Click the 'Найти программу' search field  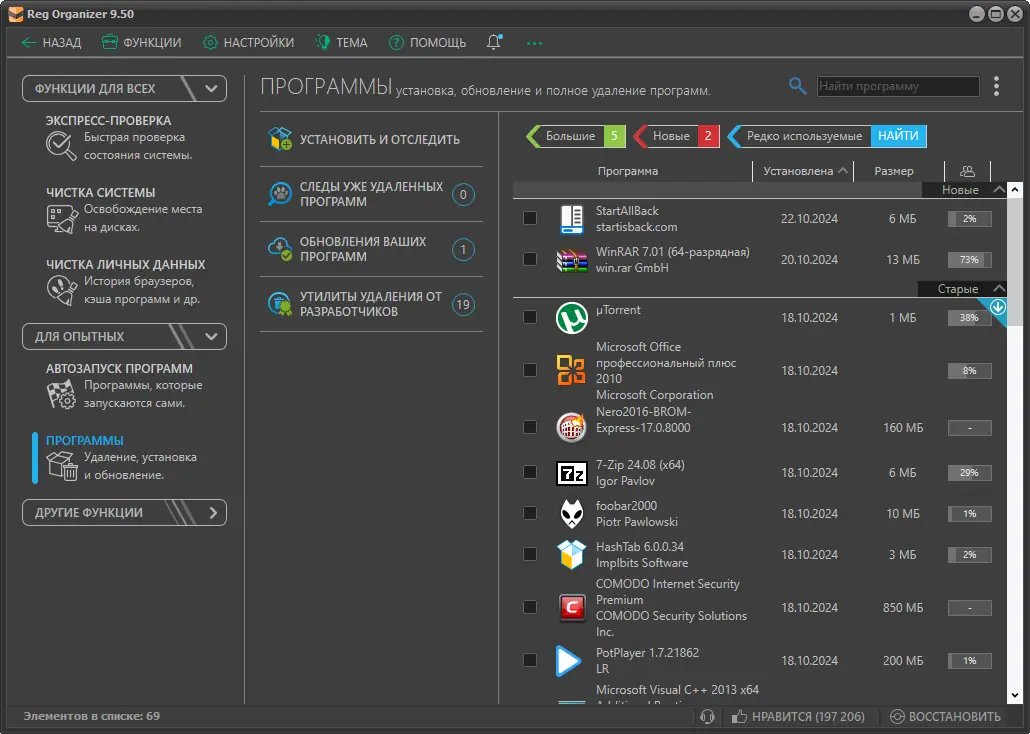897,86
